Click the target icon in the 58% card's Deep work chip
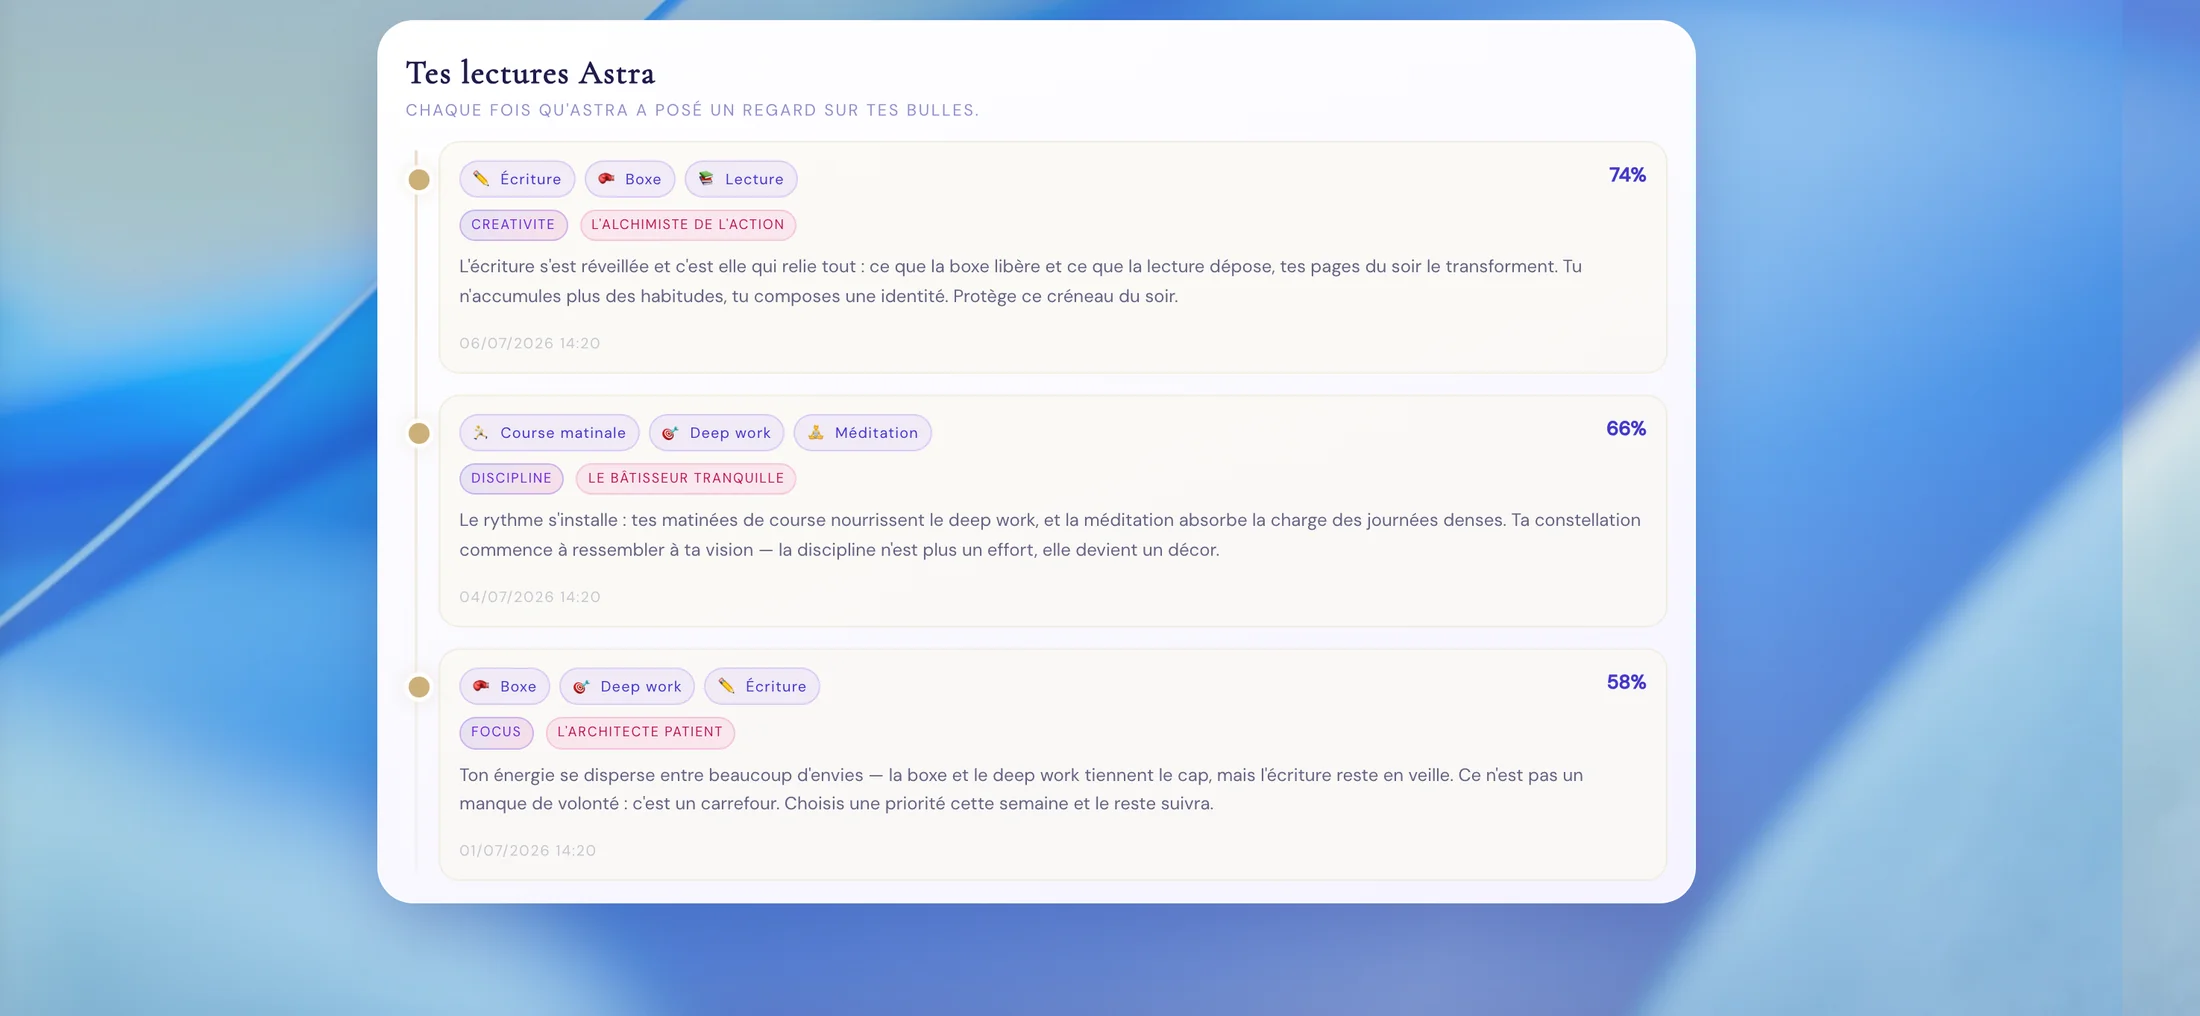The height and width of the screenshot is (1016, 2200). pos(581,686)
